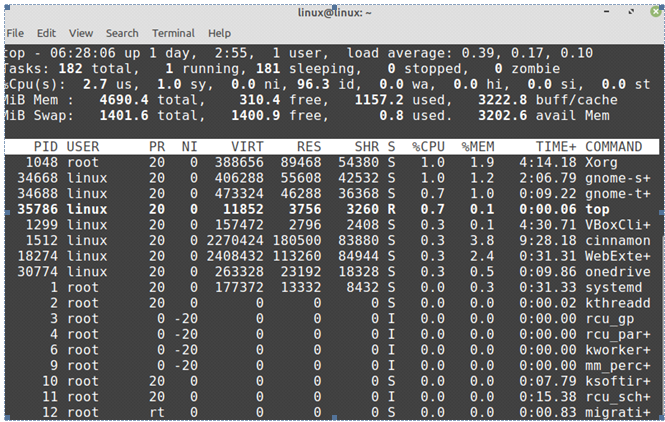
Task: Click the cinnamon process line
Action: click(332, 240)
